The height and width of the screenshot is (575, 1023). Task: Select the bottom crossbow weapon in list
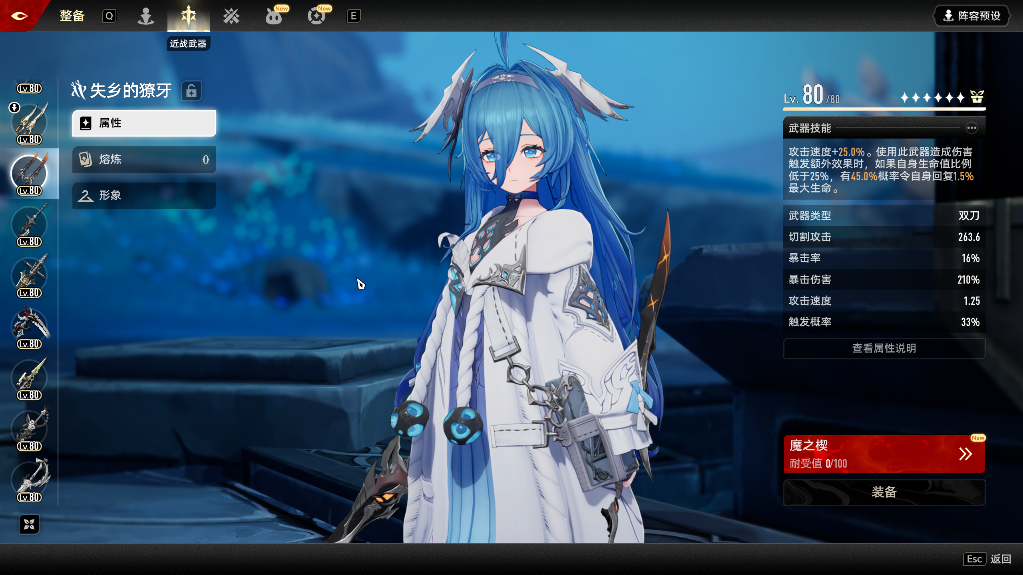pyautogui.click(x=30, y=478)
